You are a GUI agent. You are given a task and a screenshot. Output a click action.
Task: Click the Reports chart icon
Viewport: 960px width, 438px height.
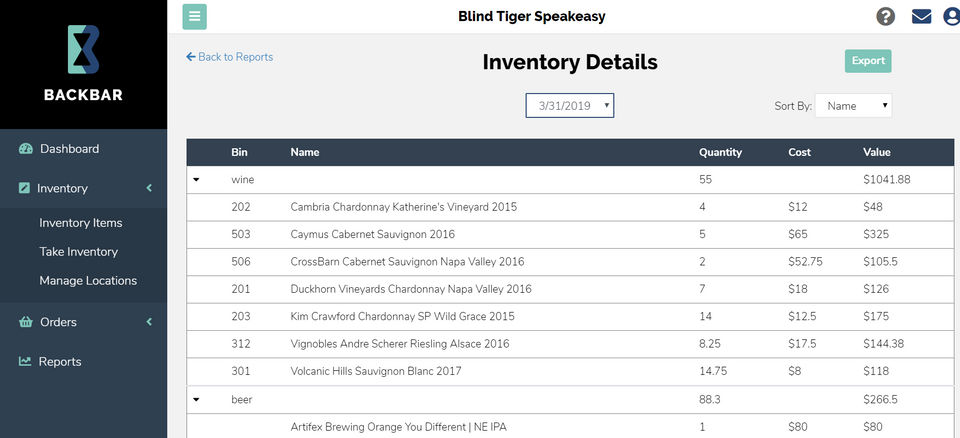[25, 361]
